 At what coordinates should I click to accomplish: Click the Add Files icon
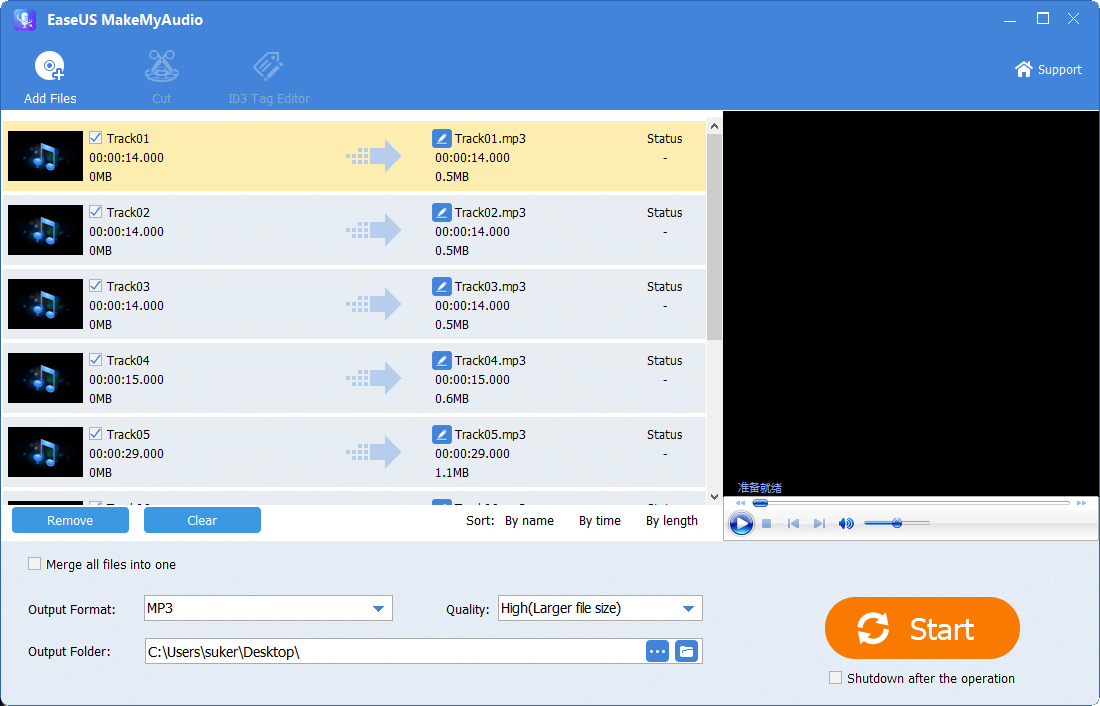point(50,68)
